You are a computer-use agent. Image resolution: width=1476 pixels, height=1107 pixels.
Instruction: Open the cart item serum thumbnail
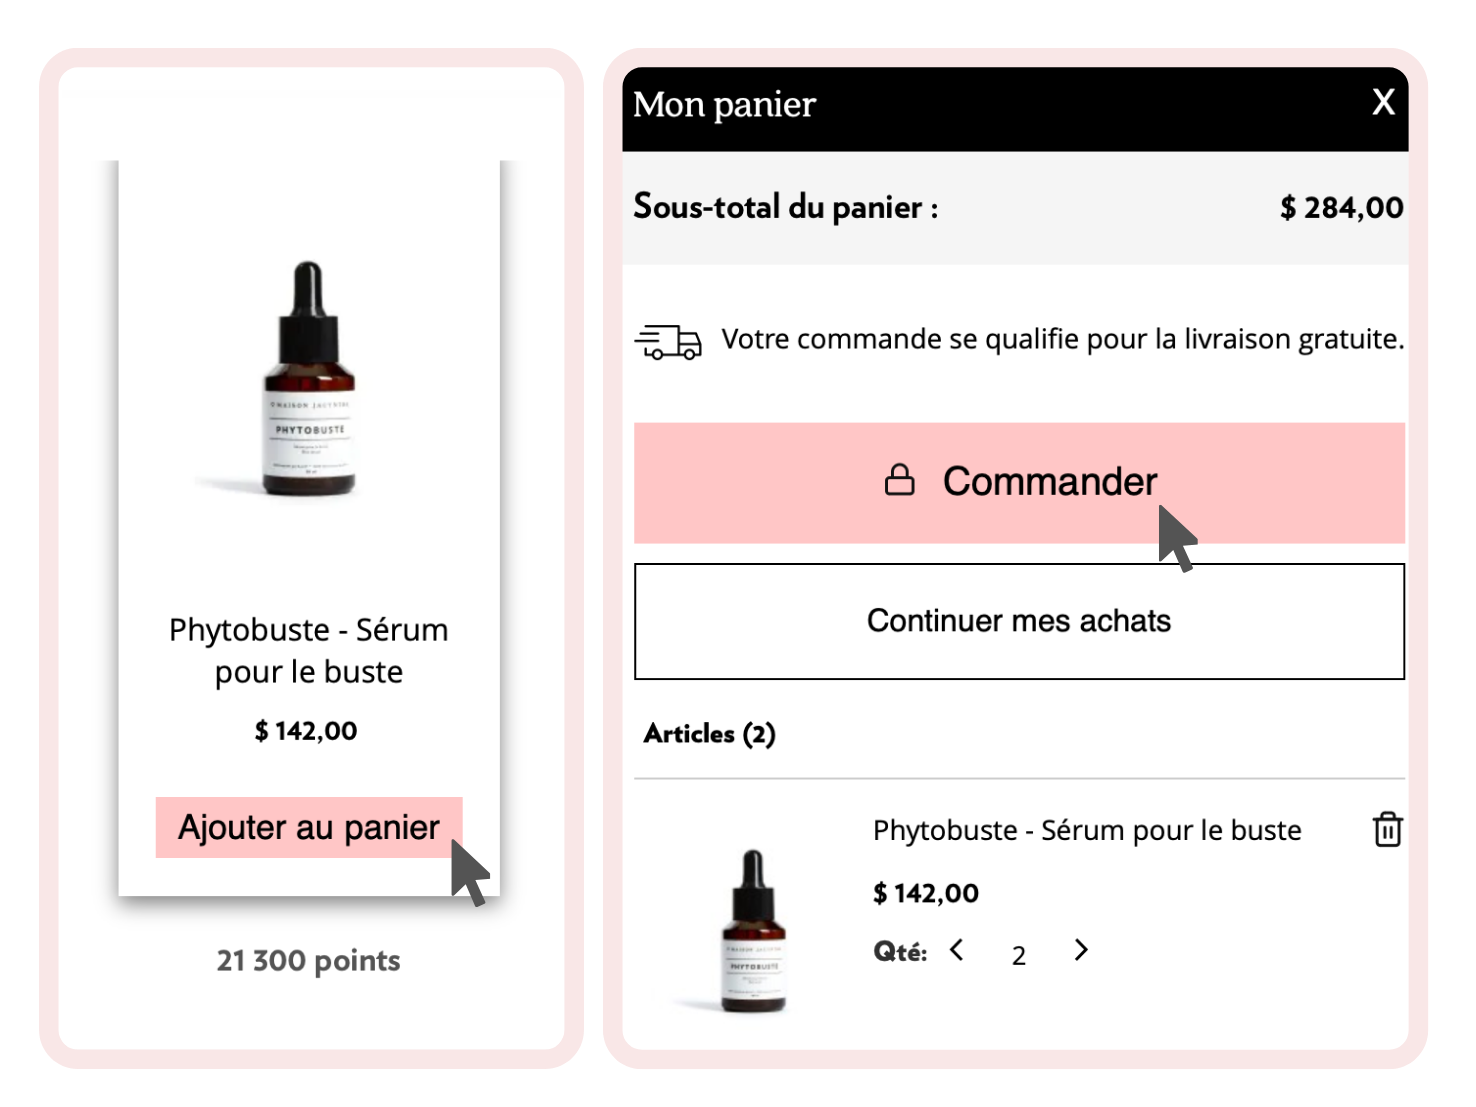click(753, 931)
